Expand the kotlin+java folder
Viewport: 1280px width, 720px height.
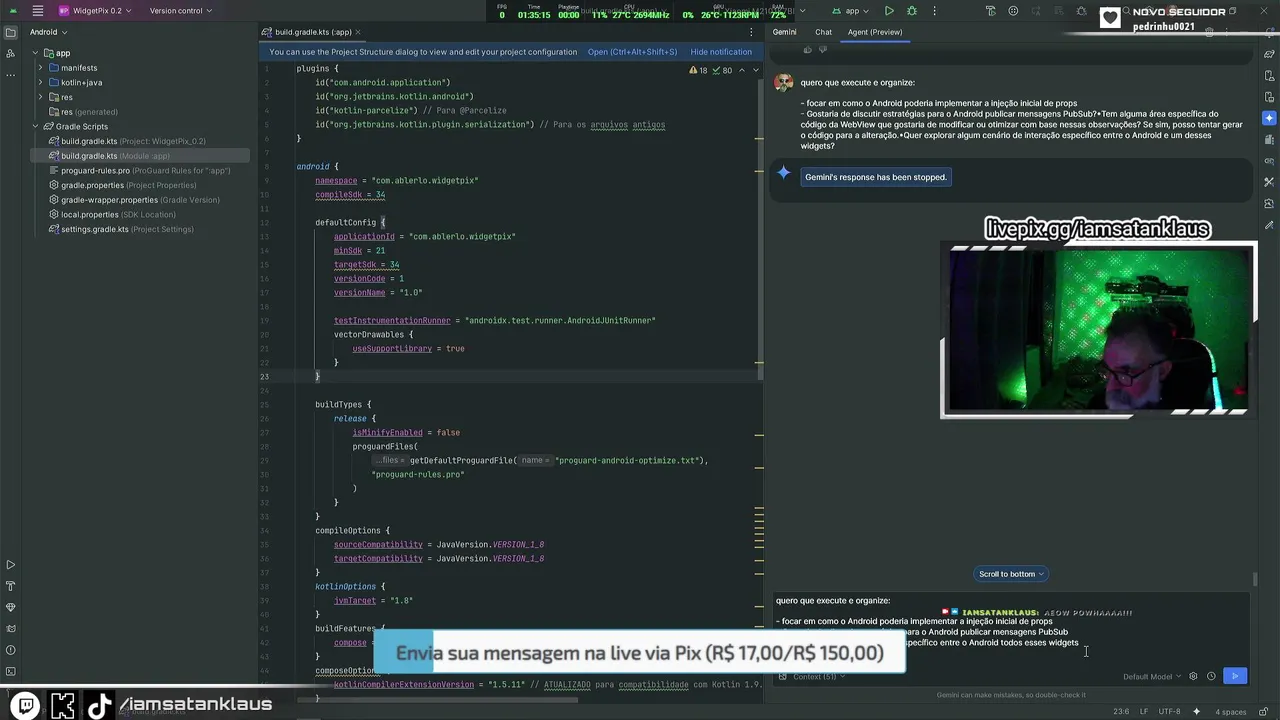tap(41, 82)
